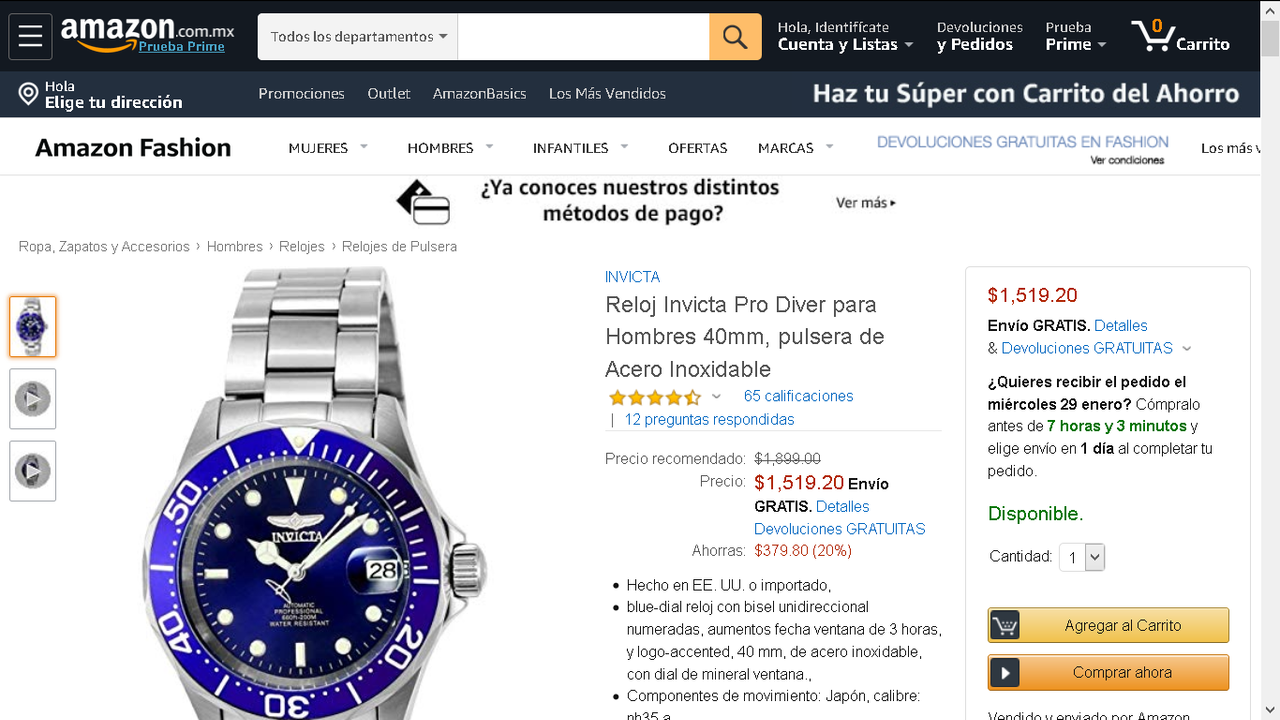The image size is (1280, 720).
Task: Click the Agregar al Carrito button
Action: coord(1108,625)
